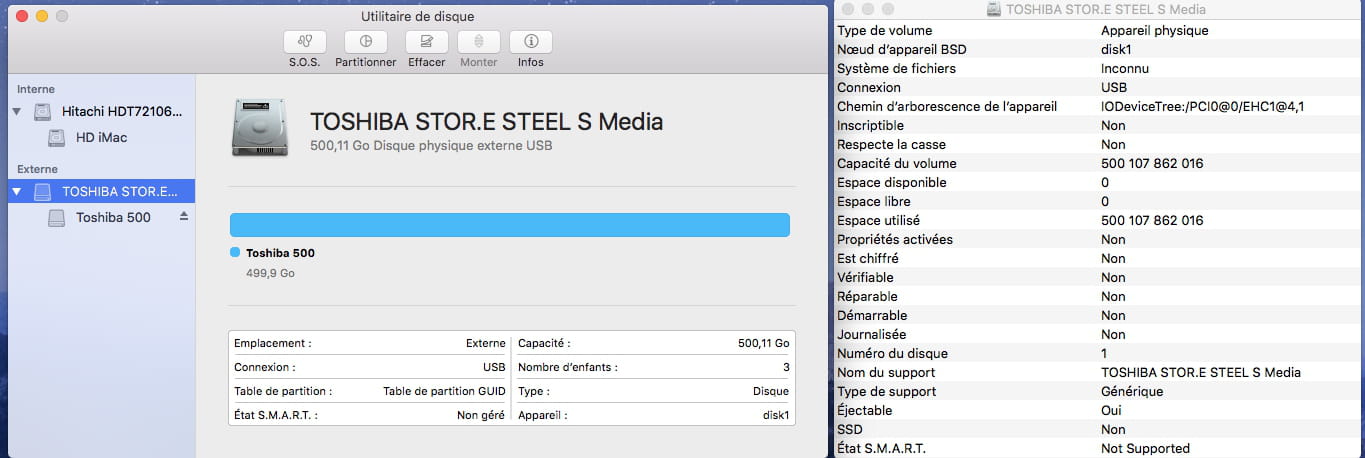This screenshot has height=458, width=1365.
Task: Click the Externe sidebar section header
Action: point(37,169)
